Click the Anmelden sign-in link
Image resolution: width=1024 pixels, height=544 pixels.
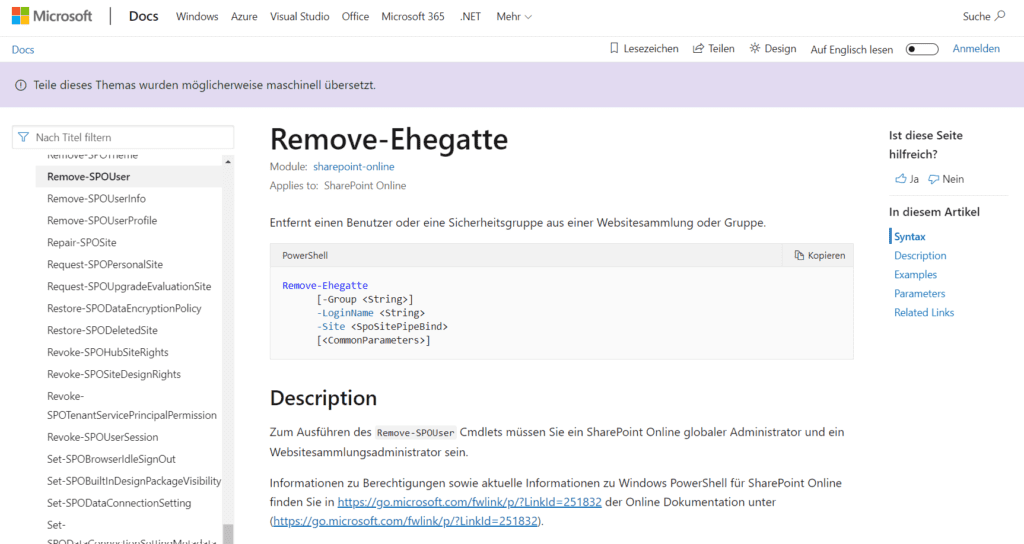click(976, 48)
